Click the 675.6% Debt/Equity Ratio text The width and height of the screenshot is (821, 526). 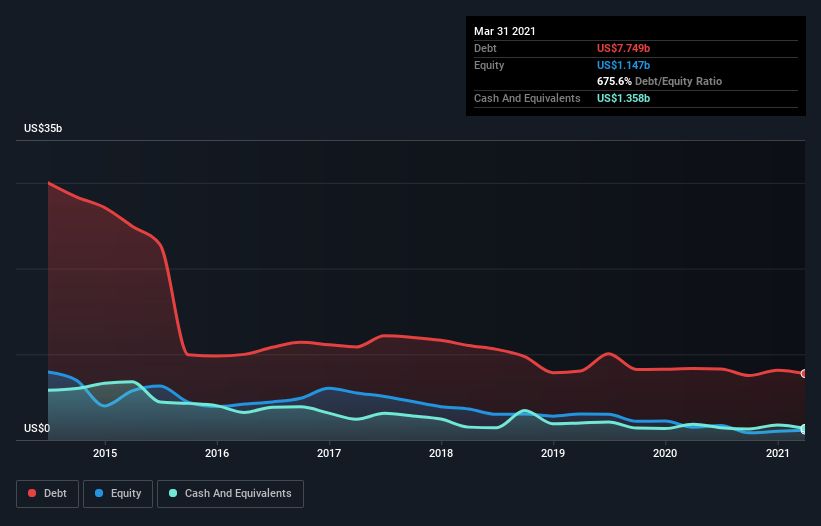[659, 81]
